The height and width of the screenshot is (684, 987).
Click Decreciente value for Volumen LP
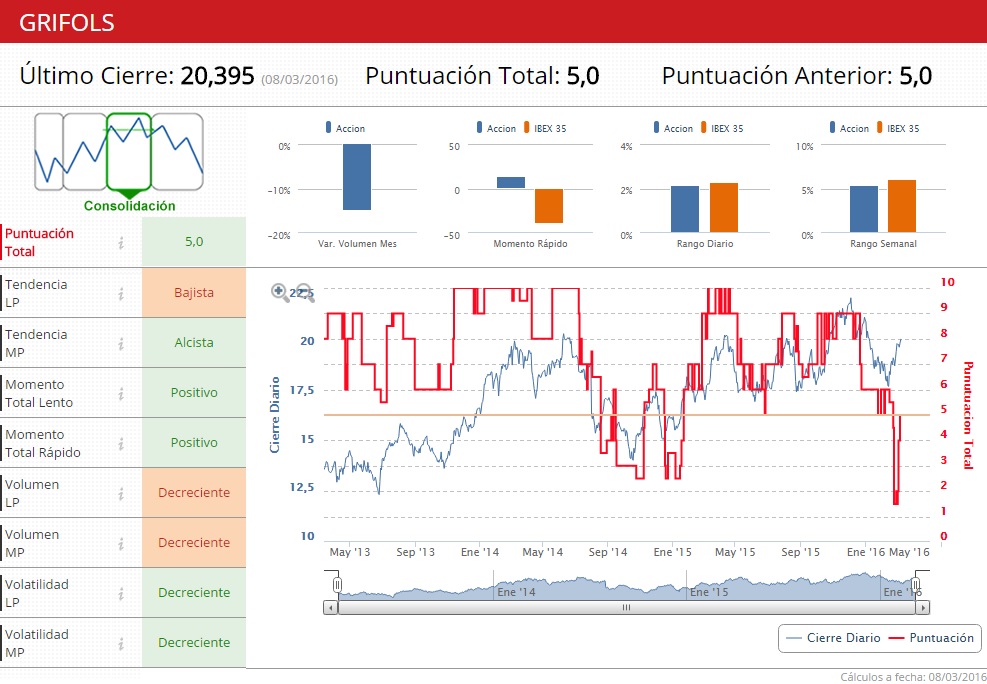click(x=194, y=493)
